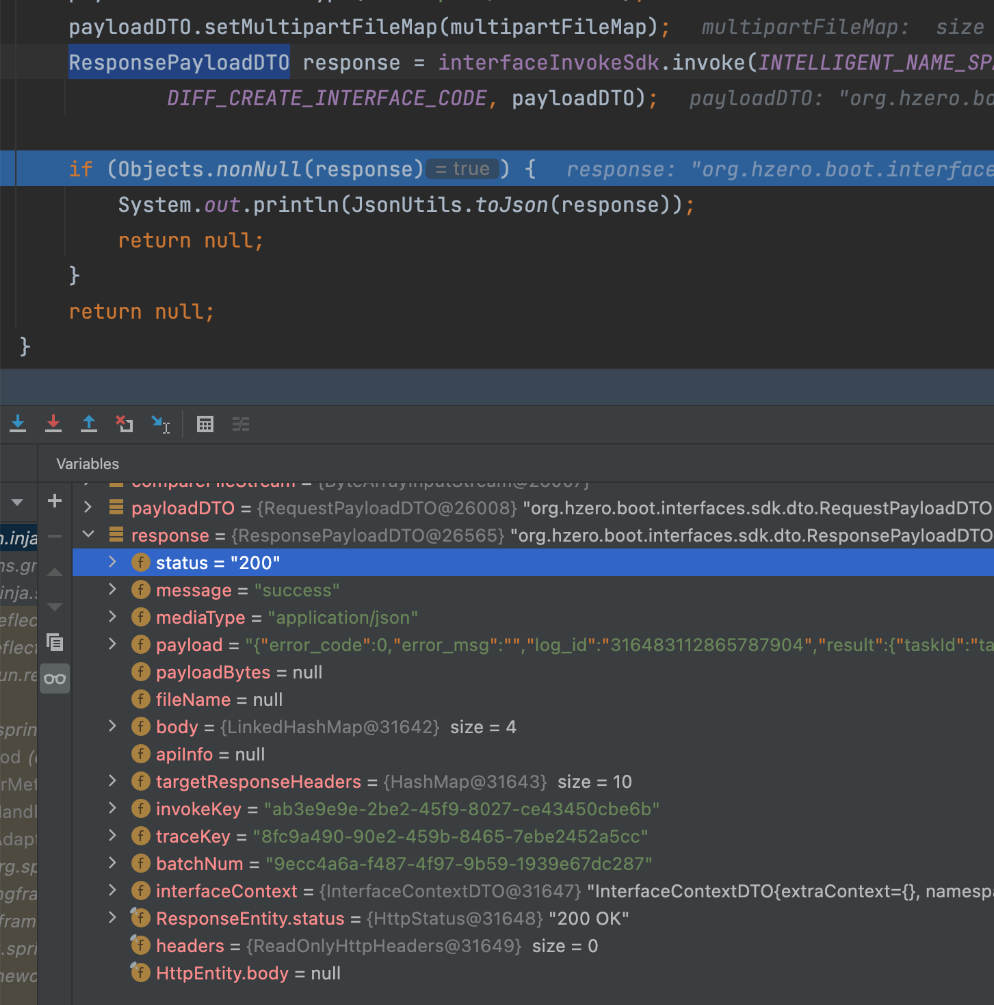
Task: Click DIFF_CREATE_INTERFACE_CODE constant in editor
Action: point(326,98)
